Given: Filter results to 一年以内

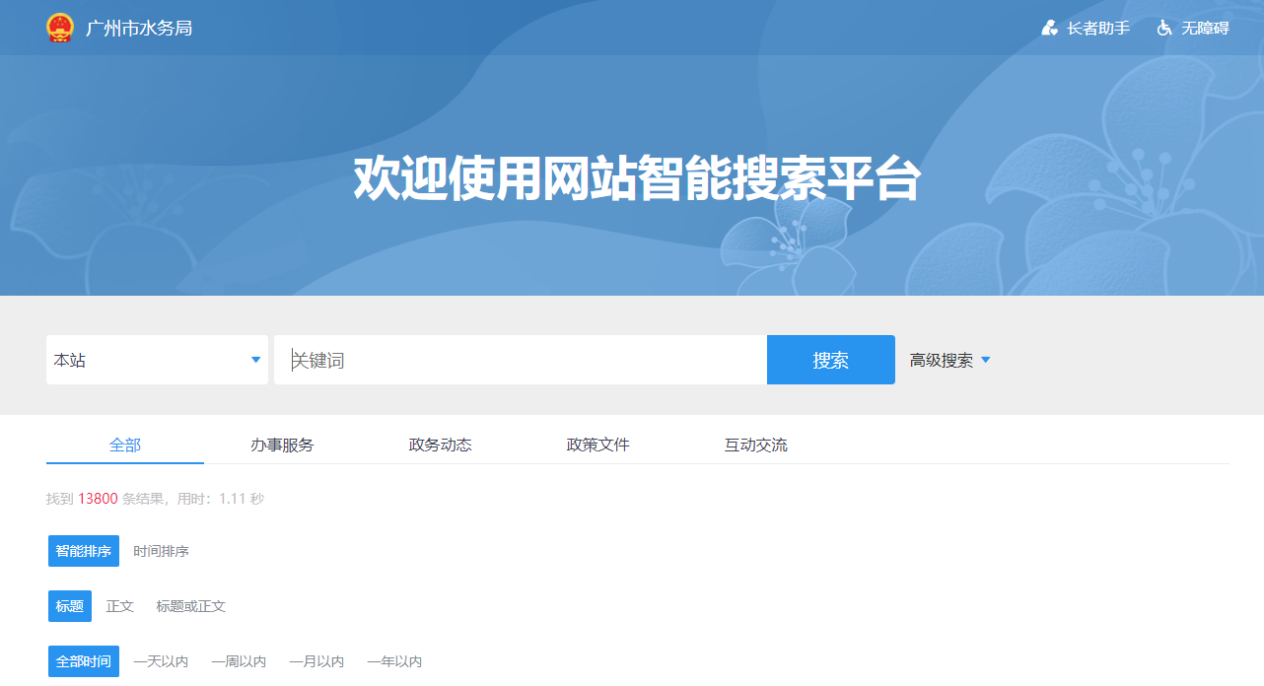Looking at the screenshot, I should tap(394, 661).
